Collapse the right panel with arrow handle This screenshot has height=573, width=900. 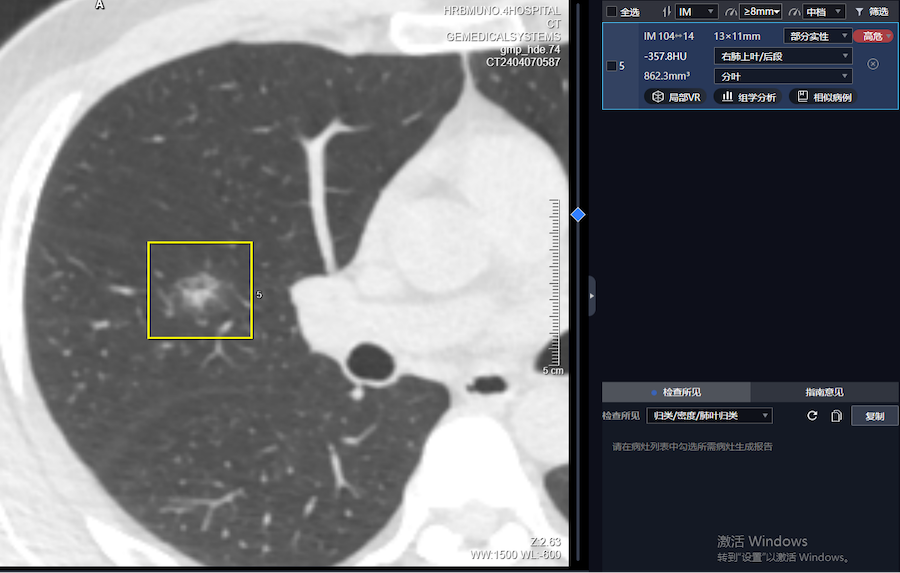point(592,296)
